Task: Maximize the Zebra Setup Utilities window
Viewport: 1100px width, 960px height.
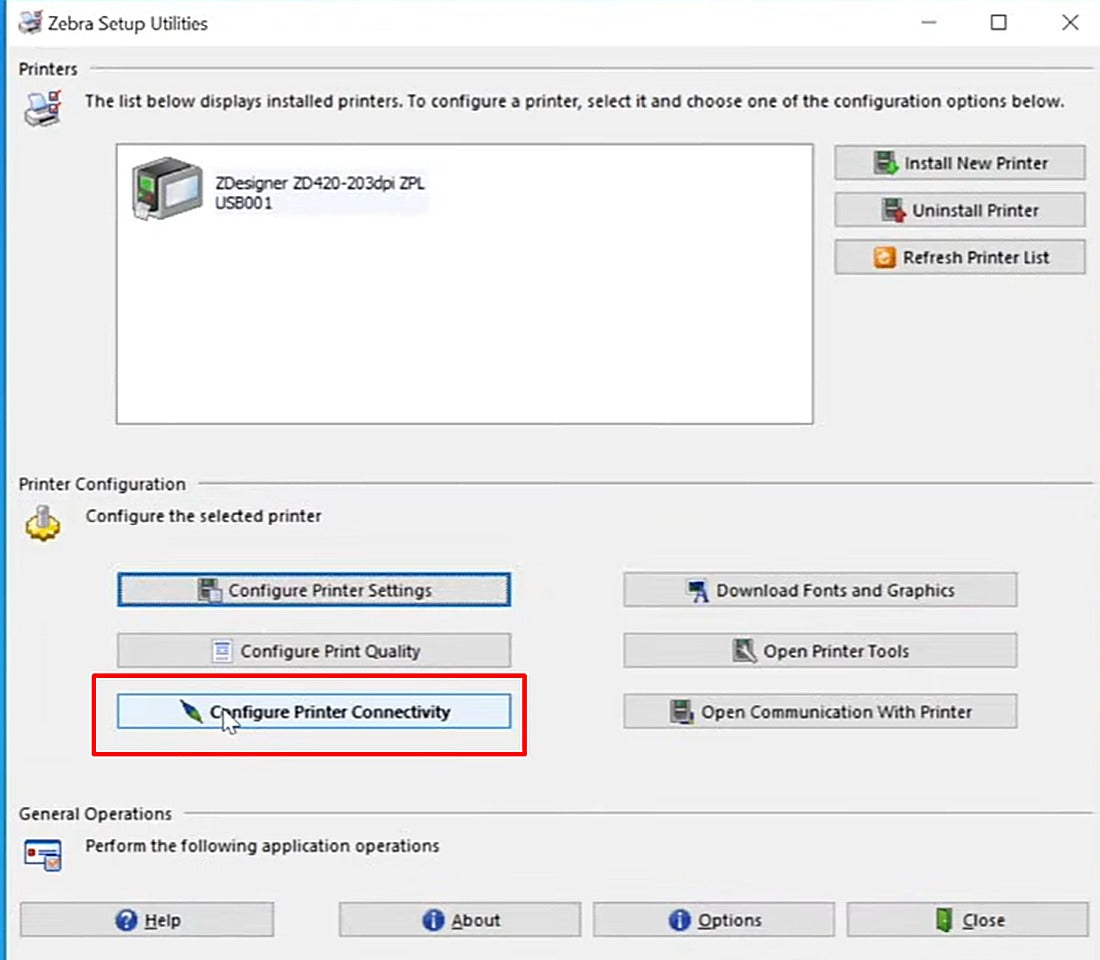Action: [x=998, y=22]
